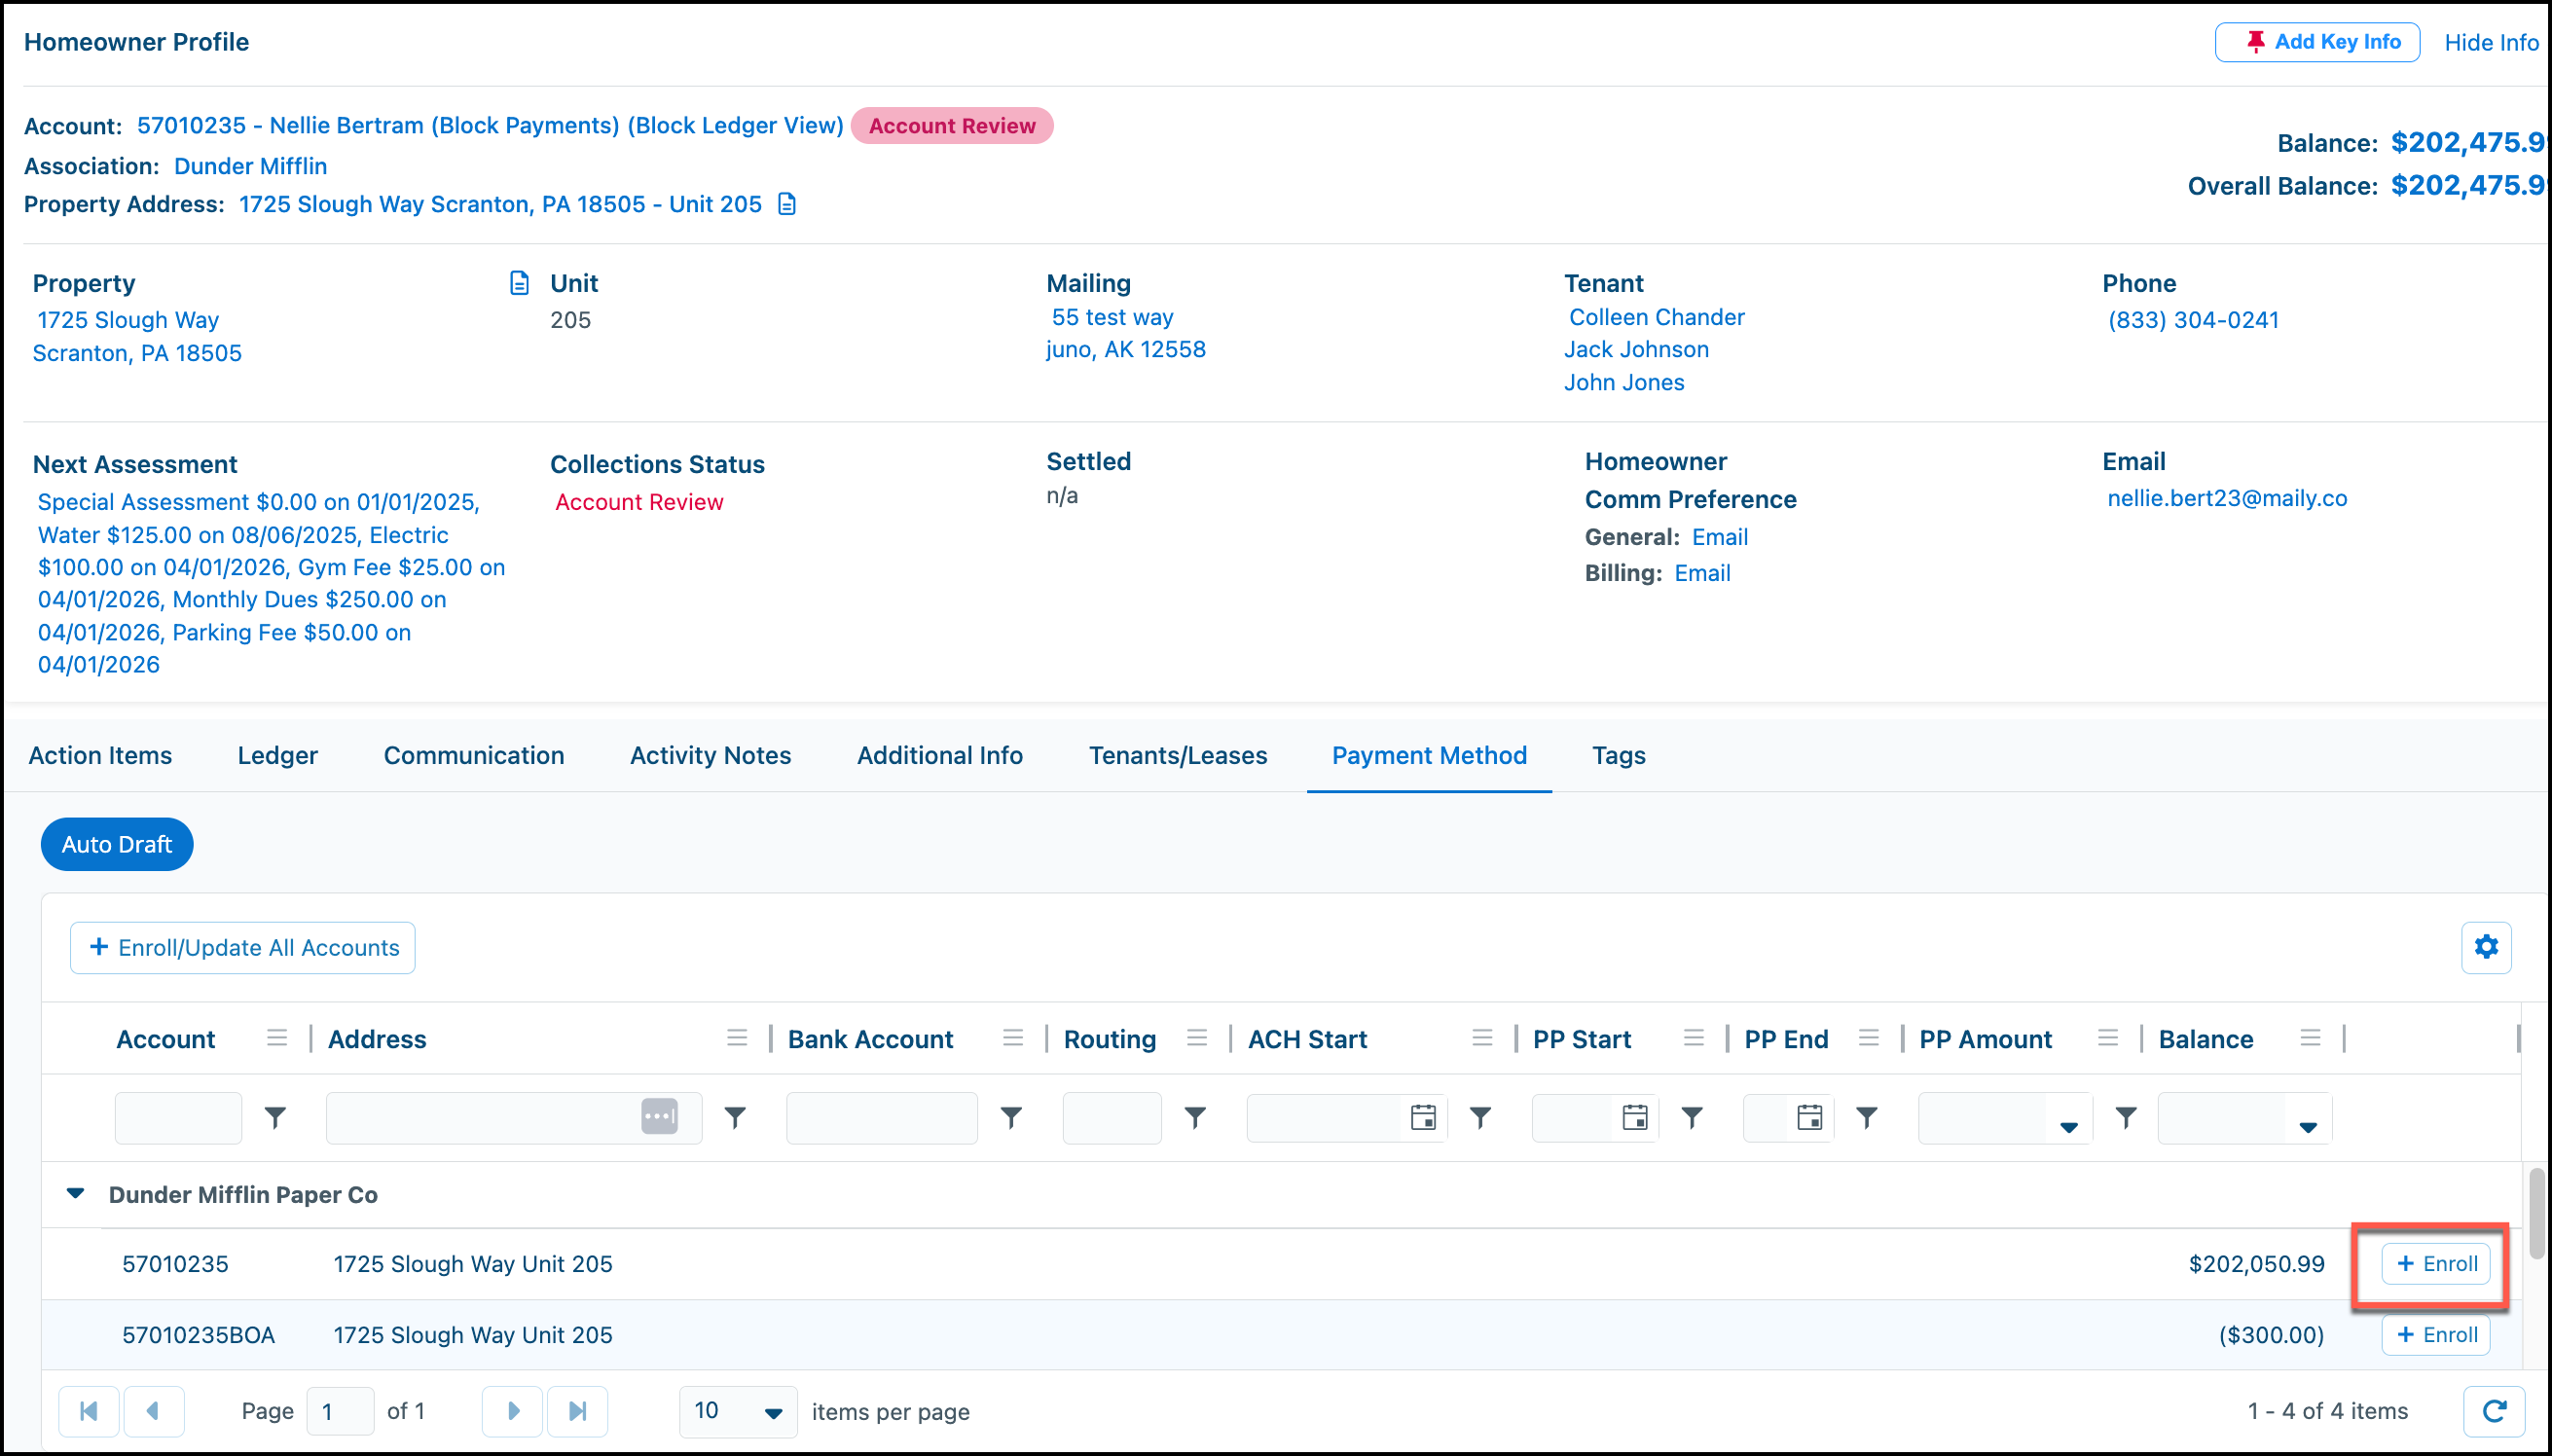Open items per page dropdown
2552x1456 pixels.
738,1411
